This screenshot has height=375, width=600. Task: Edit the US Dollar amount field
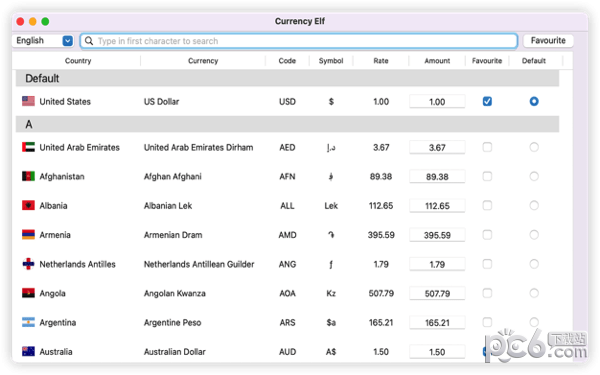tap(437, 102)
